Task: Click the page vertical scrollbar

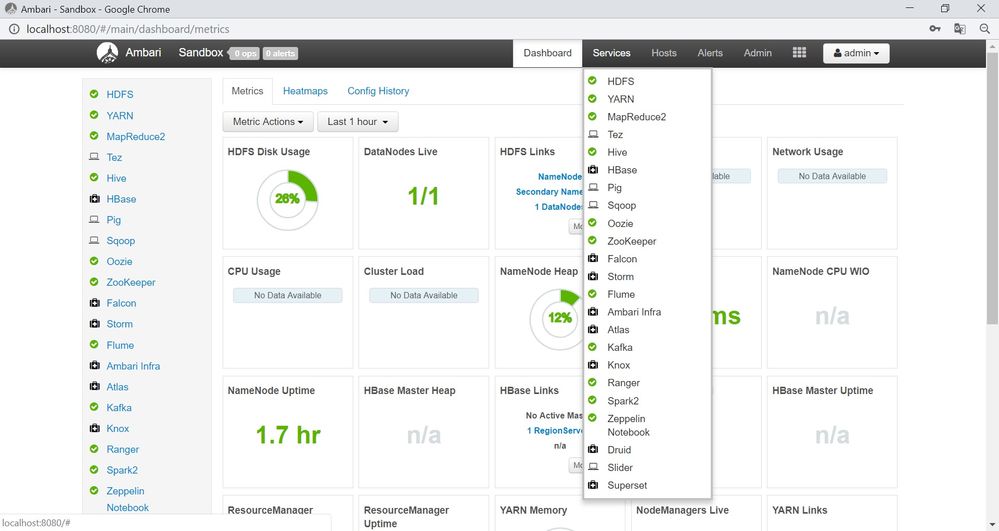Action: pyautogui.click(x=992, y=191)
